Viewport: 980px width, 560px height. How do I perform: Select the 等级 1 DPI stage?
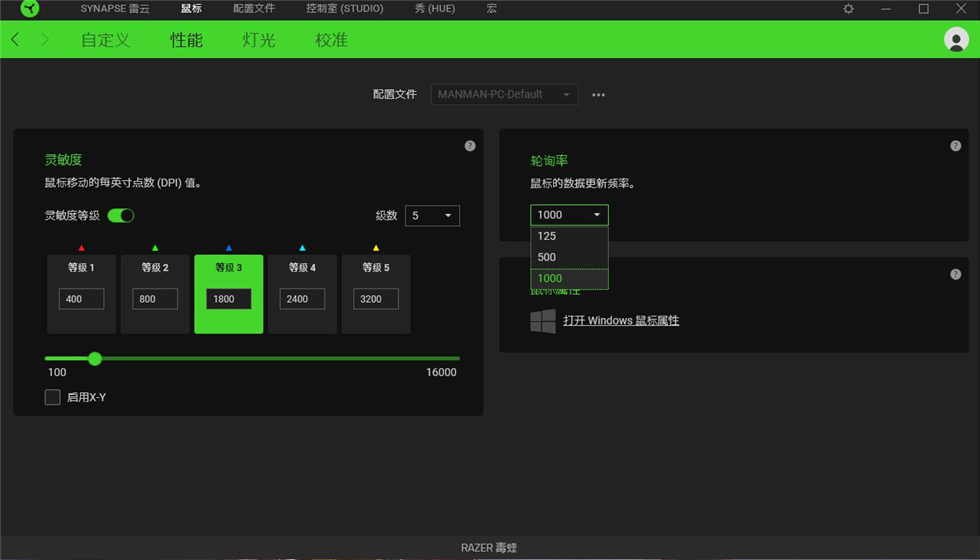pyautogui.click(x=81, y=294)
